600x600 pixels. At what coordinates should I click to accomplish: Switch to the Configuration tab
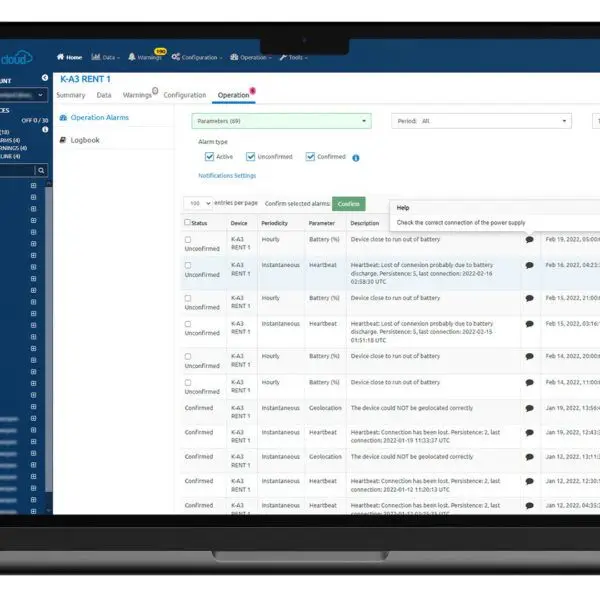pyautogui.click(x=185, y=95)
